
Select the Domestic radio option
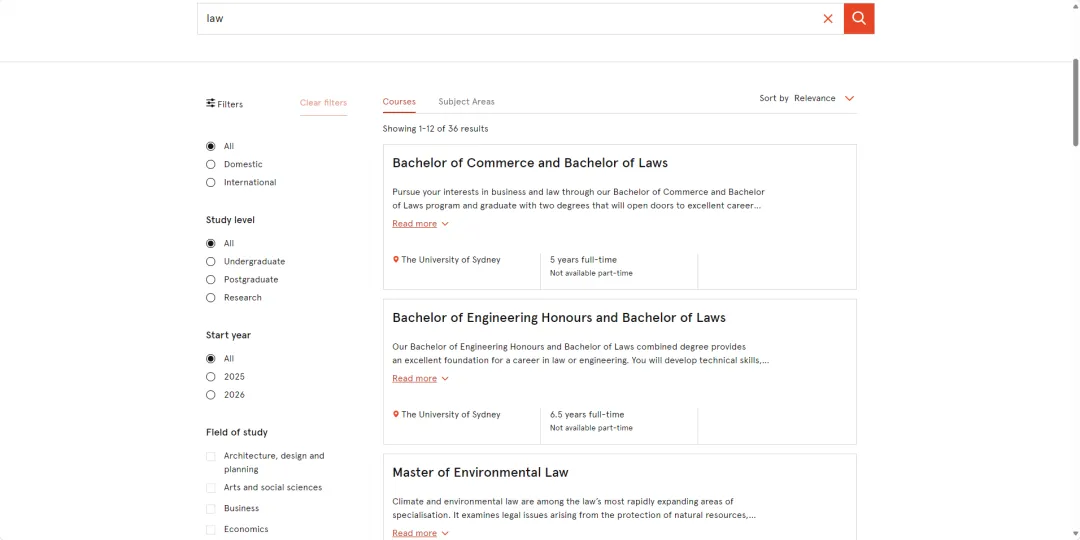pyautogui.click(x=211, y=164)
